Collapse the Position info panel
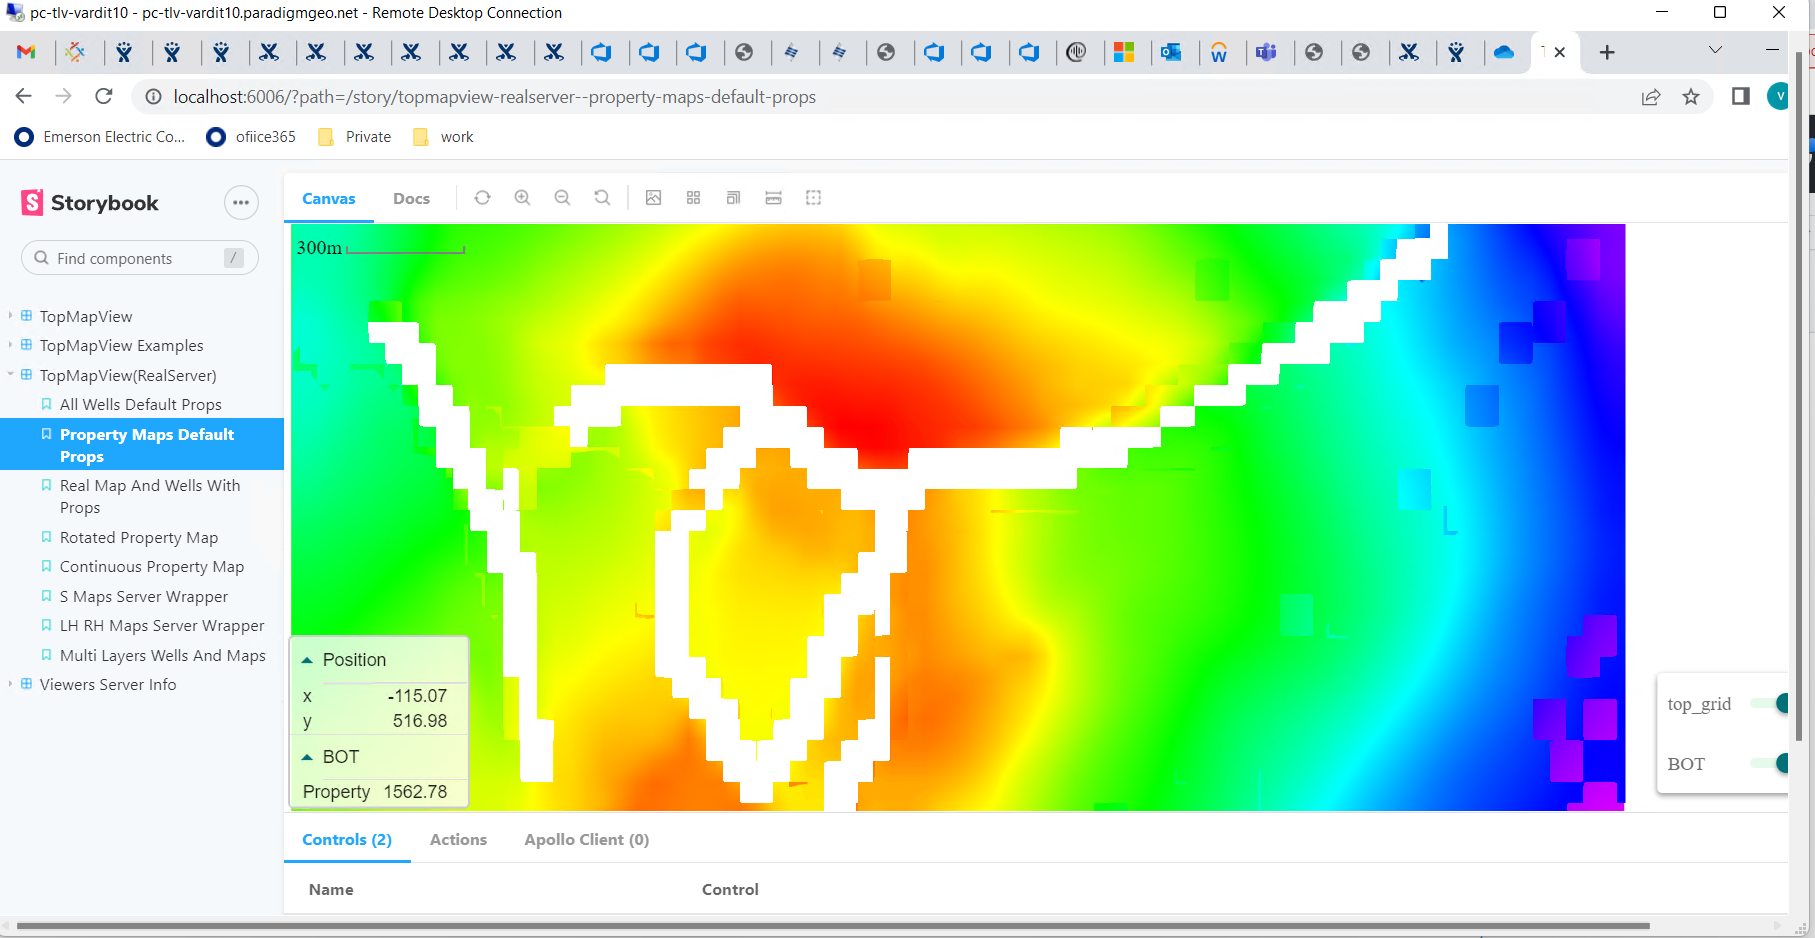1815x938 pixels. (x=307, y=659)
